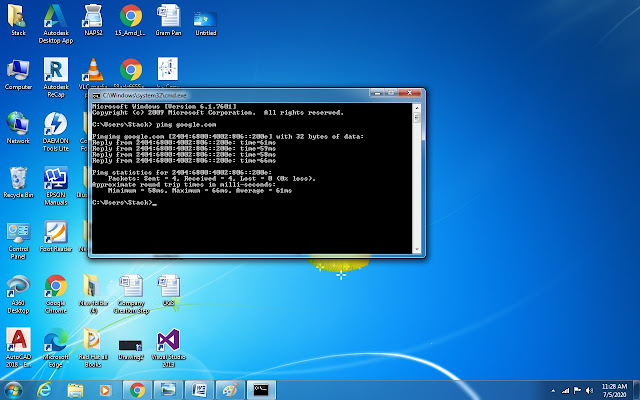Viewport: 640px width, 400px height.
Task: Open the NAPS2 scanner shortcut
Action: point(93,20)
